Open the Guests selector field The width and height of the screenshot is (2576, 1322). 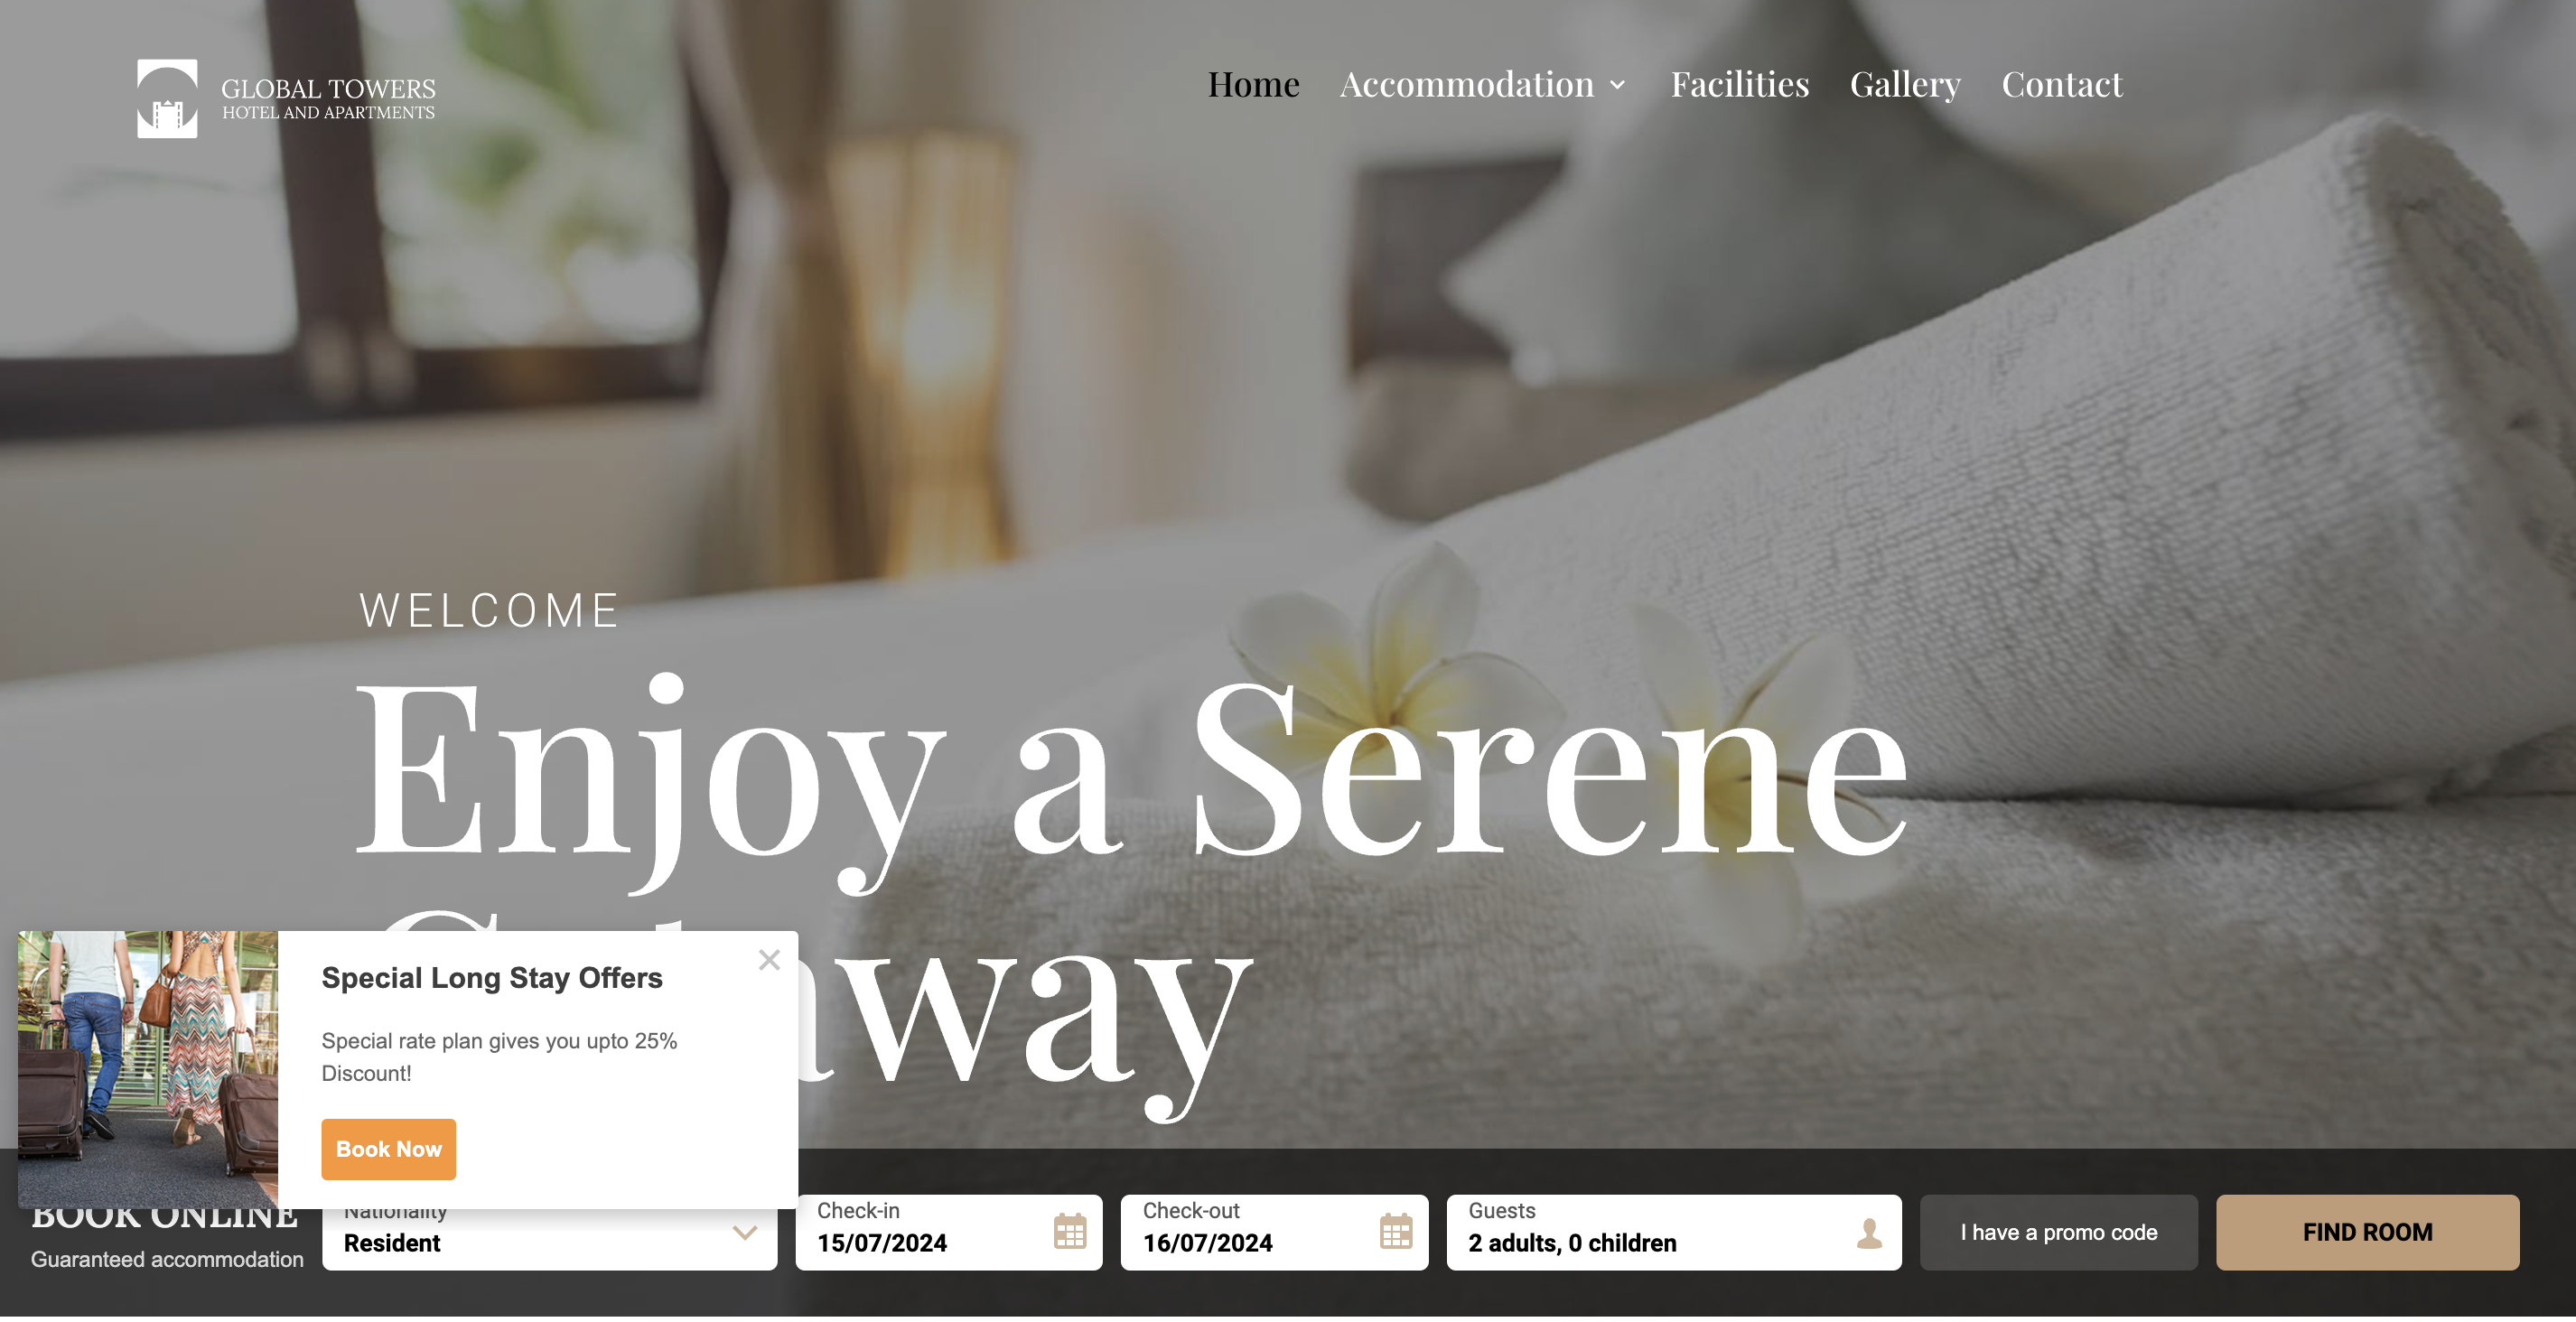[x=1673, y=1233]
